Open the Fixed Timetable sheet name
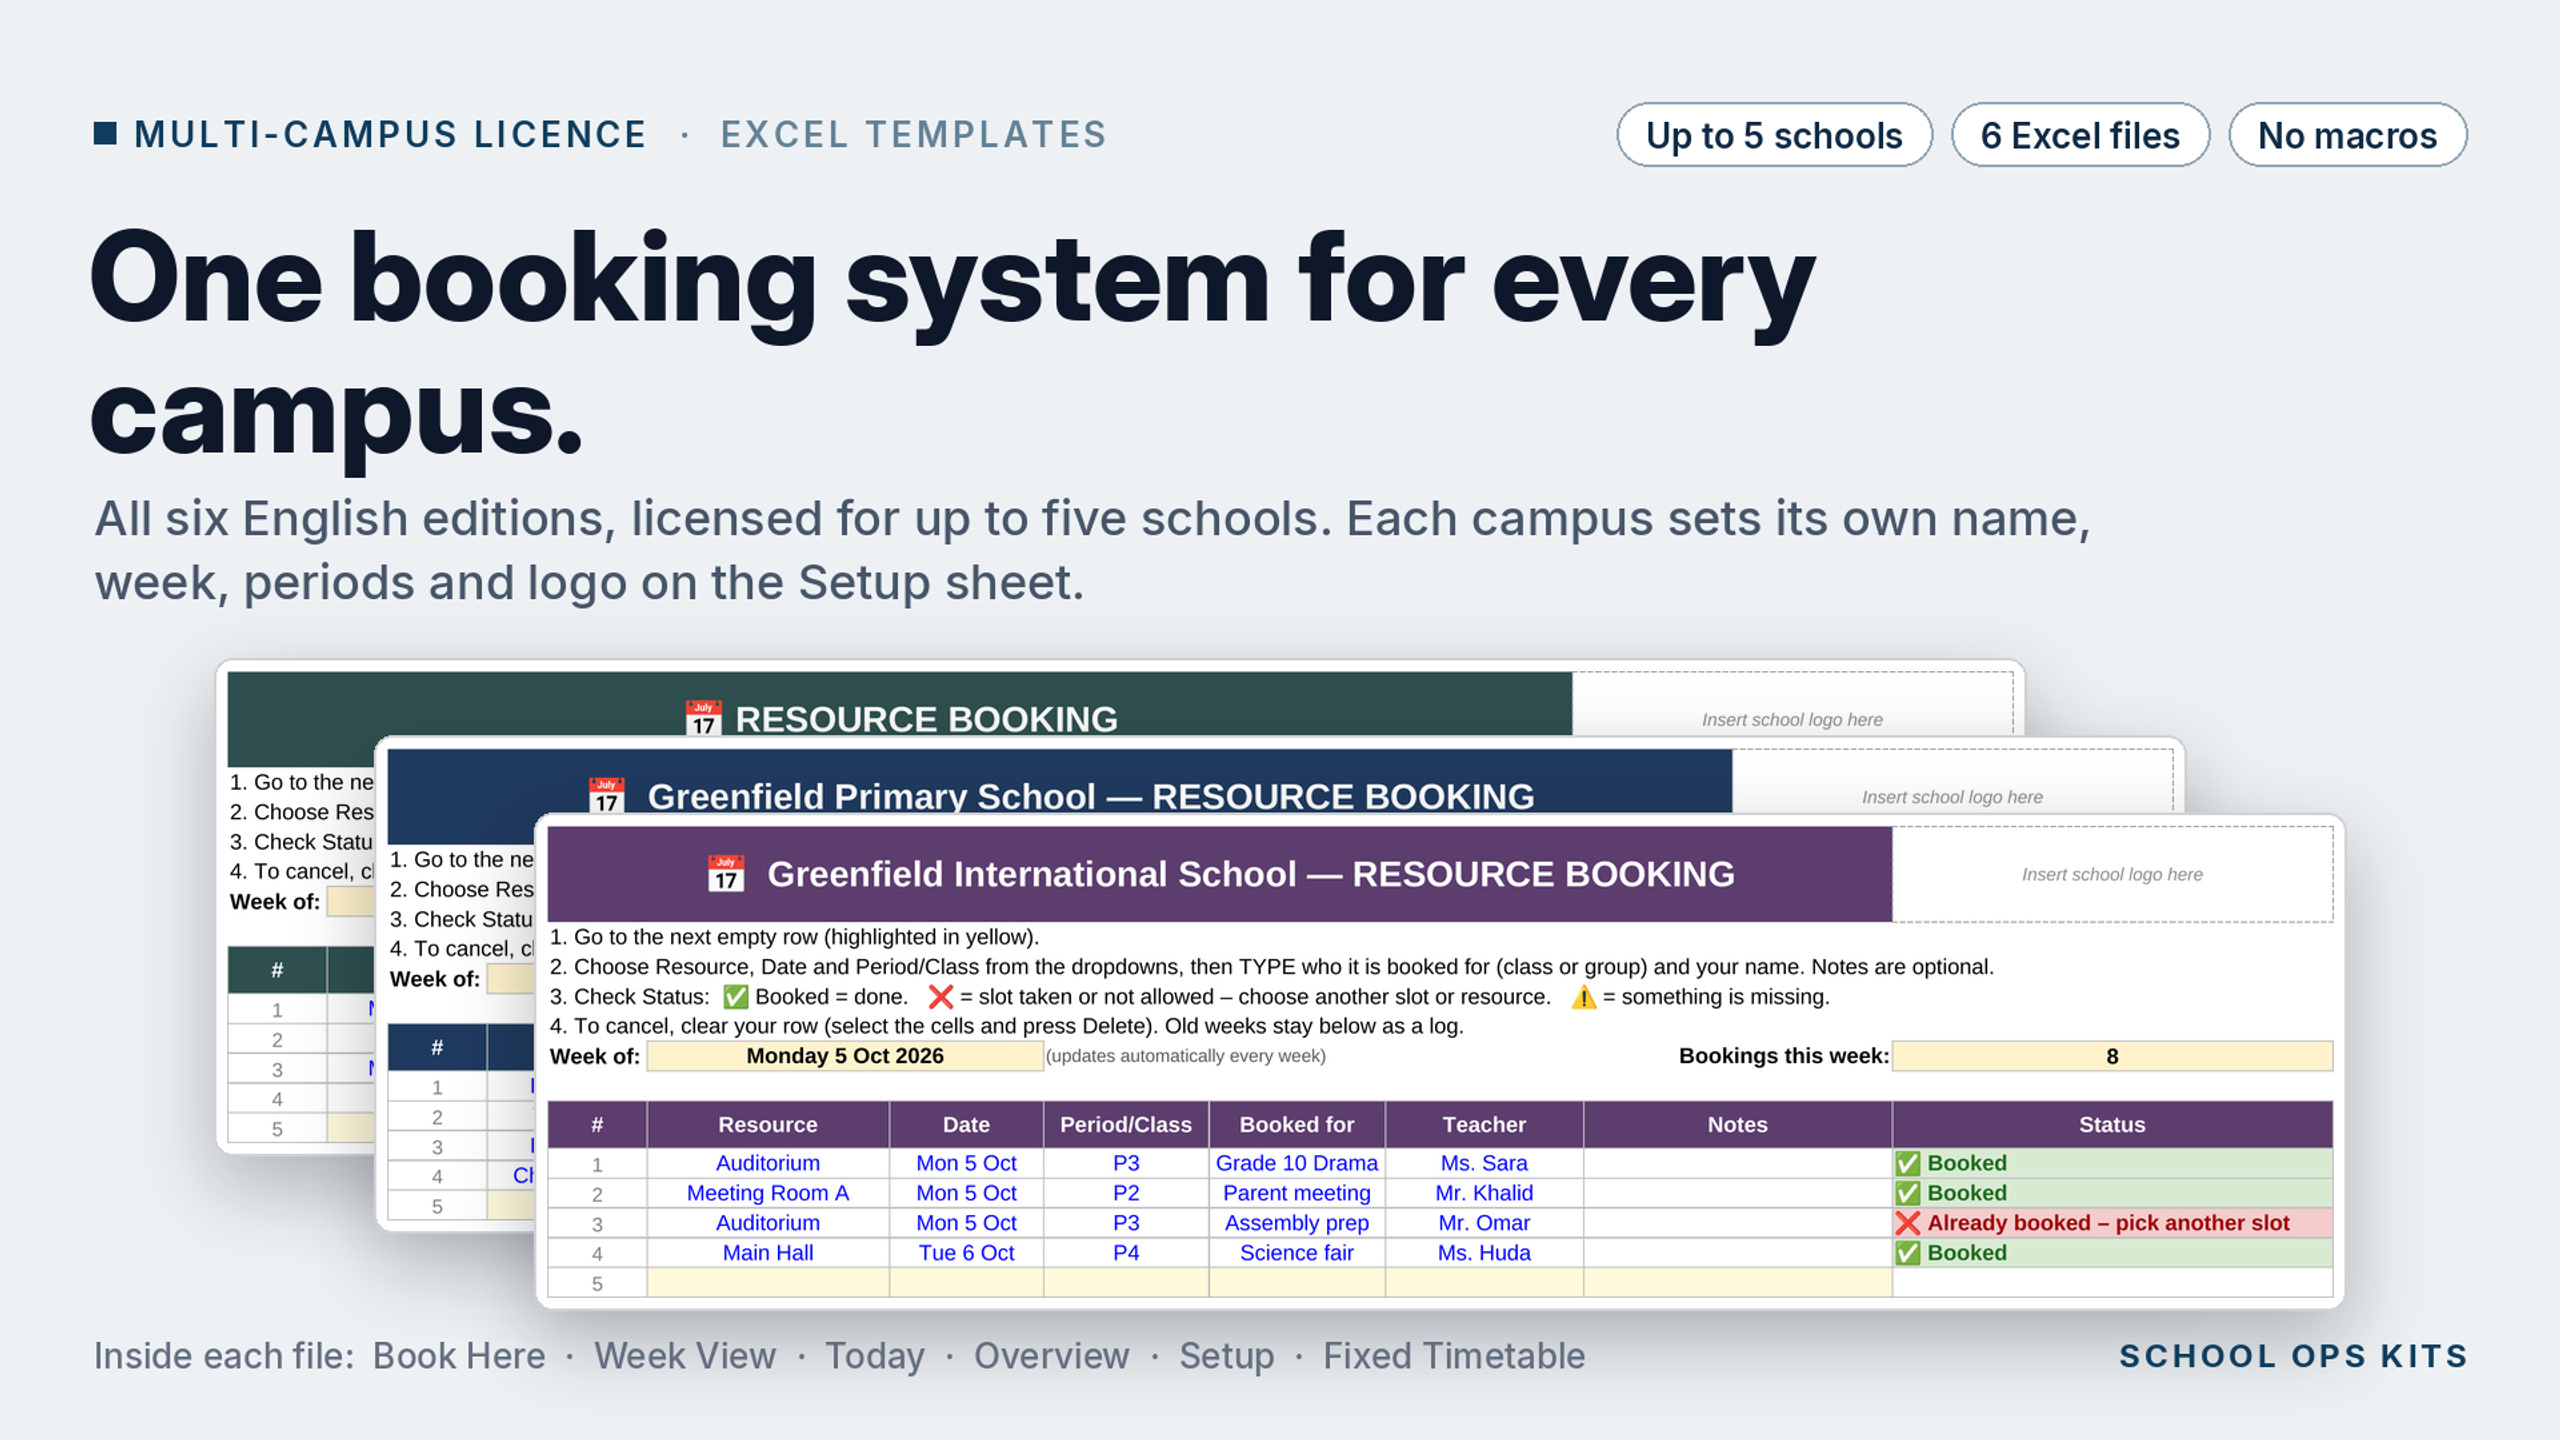This screenshot has height=1440, width=2560. click(x=1454, y=1356)
